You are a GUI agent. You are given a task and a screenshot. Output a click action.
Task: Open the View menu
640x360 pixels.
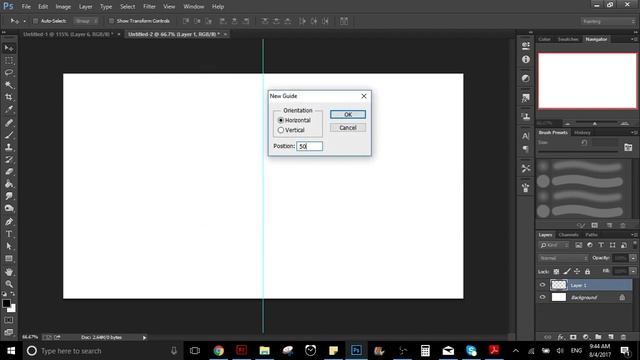[169, 7]
